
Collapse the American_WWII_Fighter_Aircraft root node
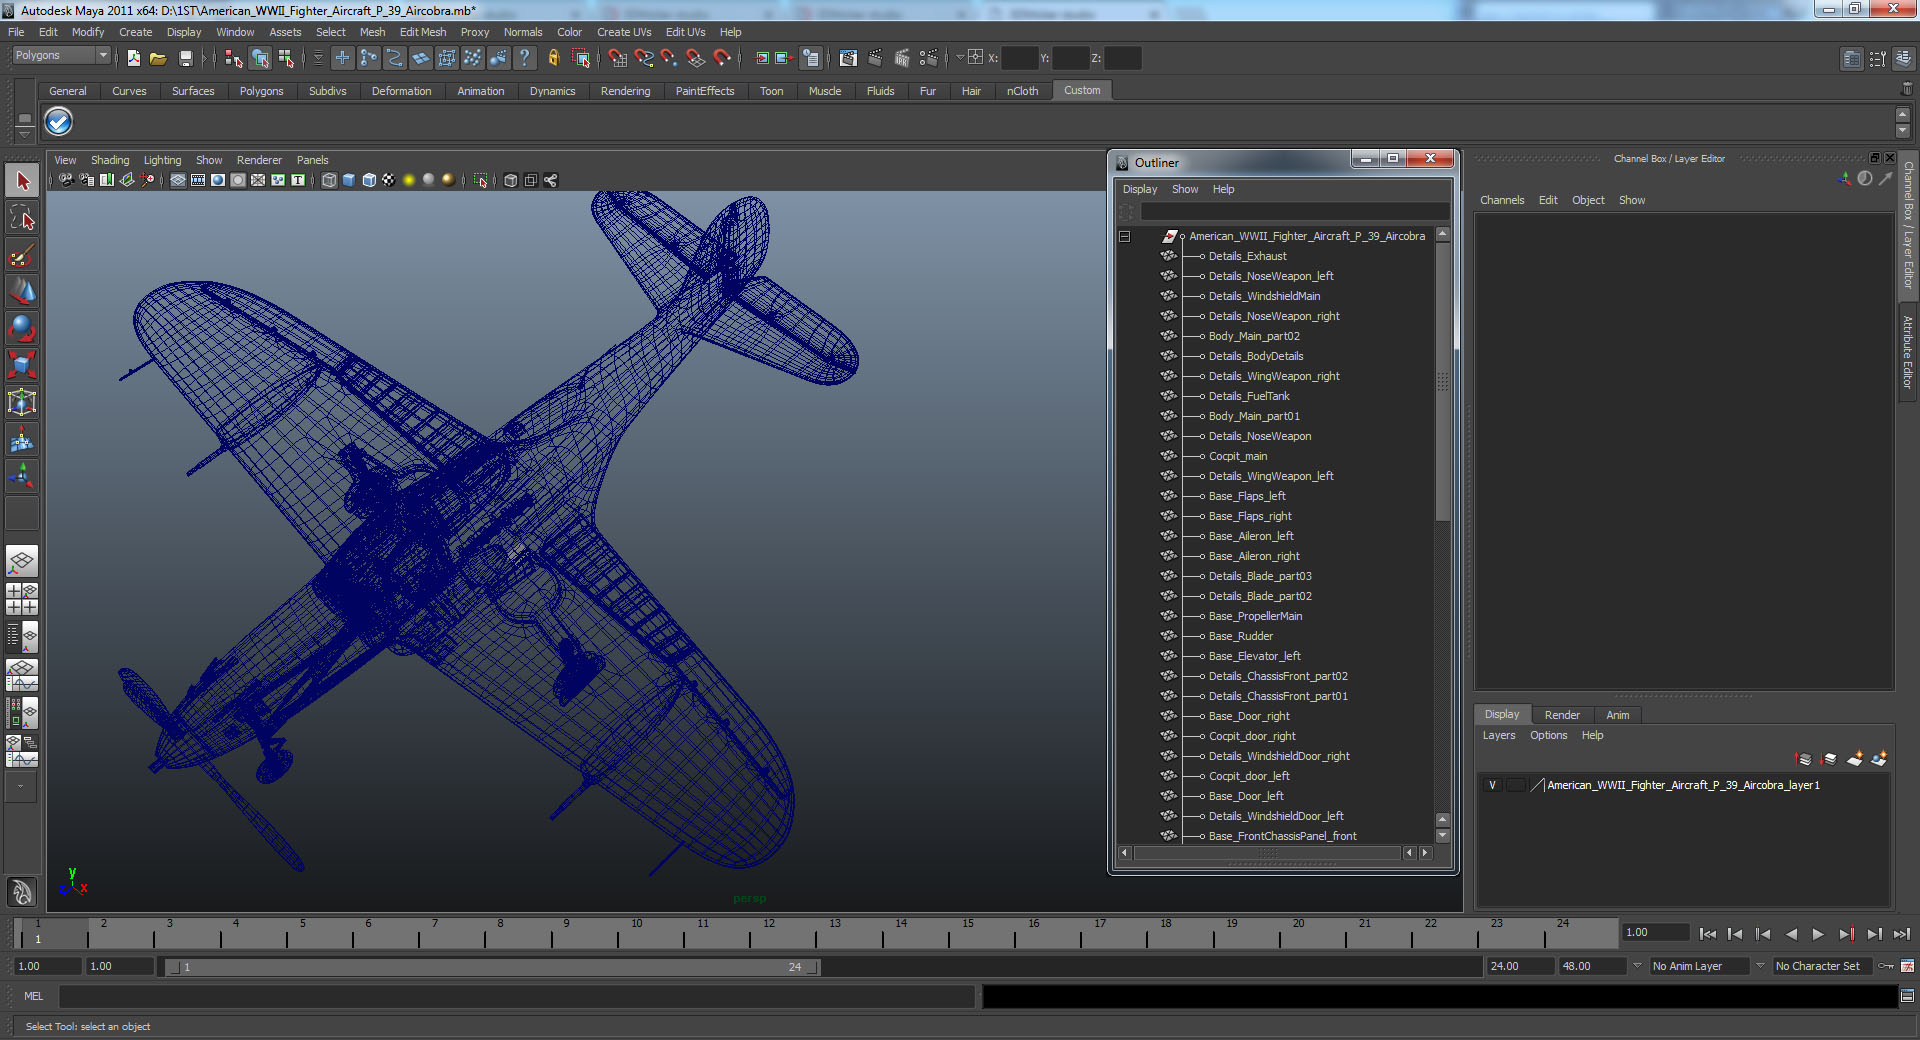[1125, 237]
